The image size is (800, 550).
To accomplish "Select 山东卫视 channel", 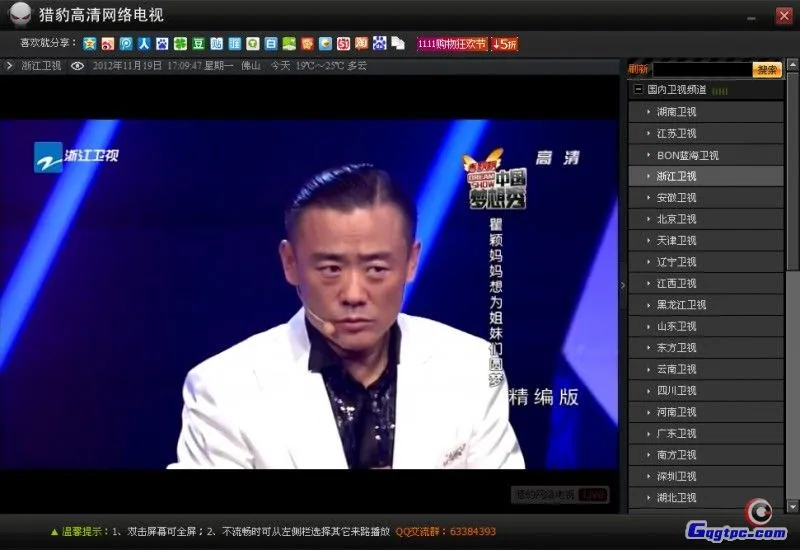I will coord(706,326).
